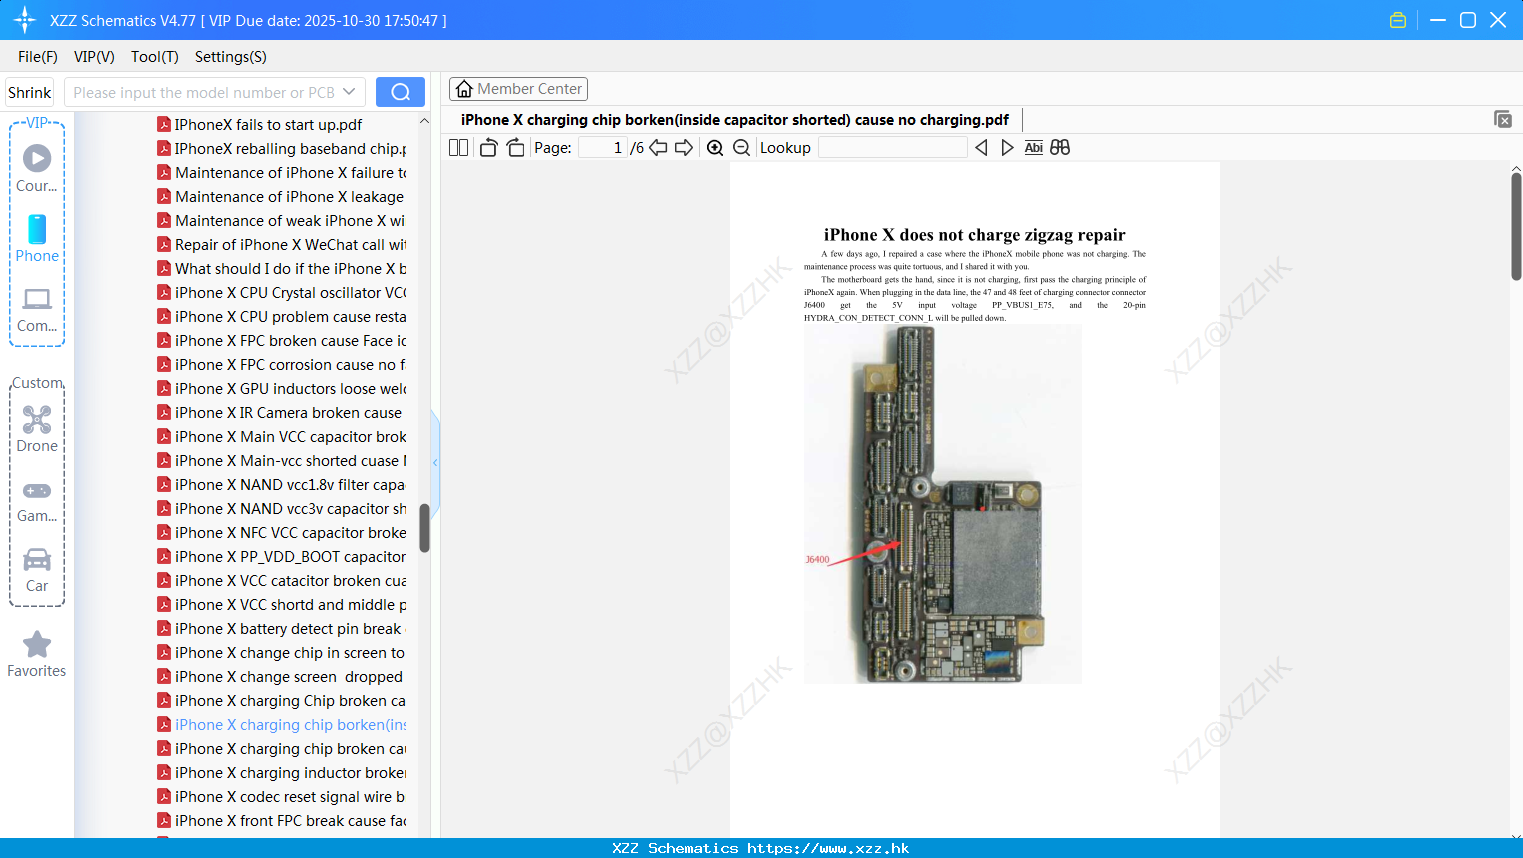Open 'iPhone X NAND vcc1.8v filter' file
The width and height of the screenshot is (1523, 858).
(x=281, y=484)
